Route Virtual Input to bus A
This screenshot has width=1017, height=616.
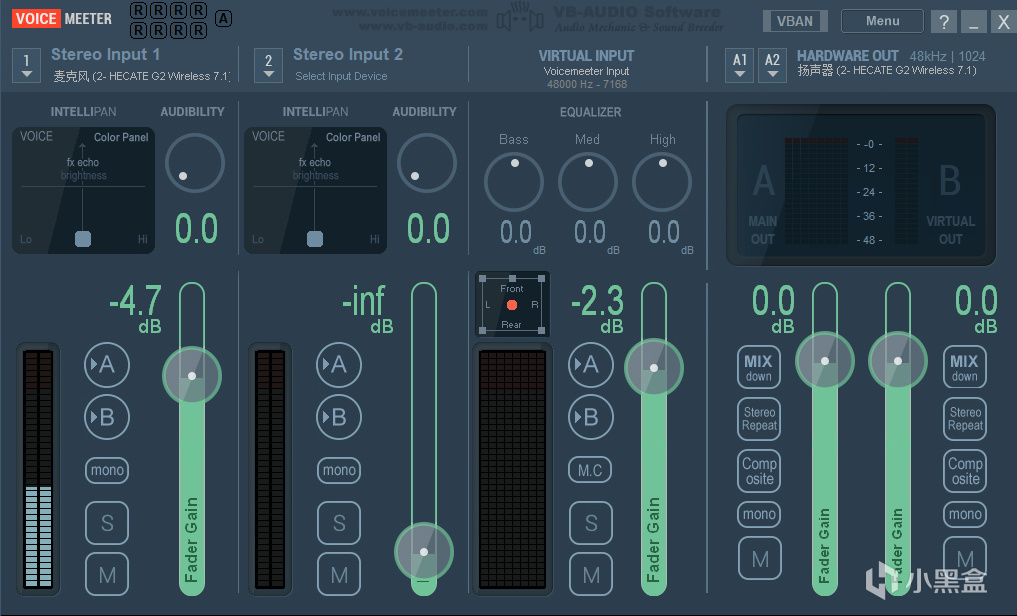[x=590, y=364]
